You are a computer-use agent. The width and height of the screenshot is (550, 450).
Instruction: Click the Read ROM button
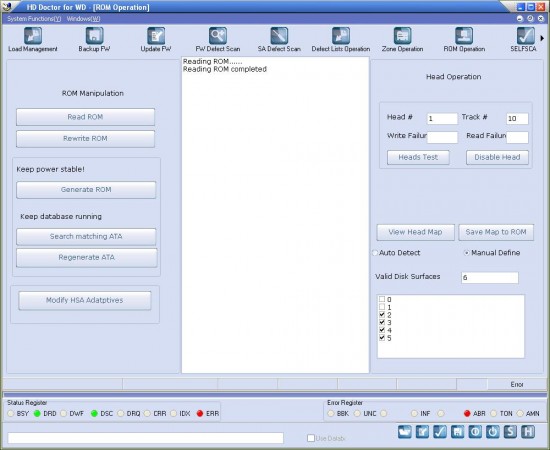(85, 117)
